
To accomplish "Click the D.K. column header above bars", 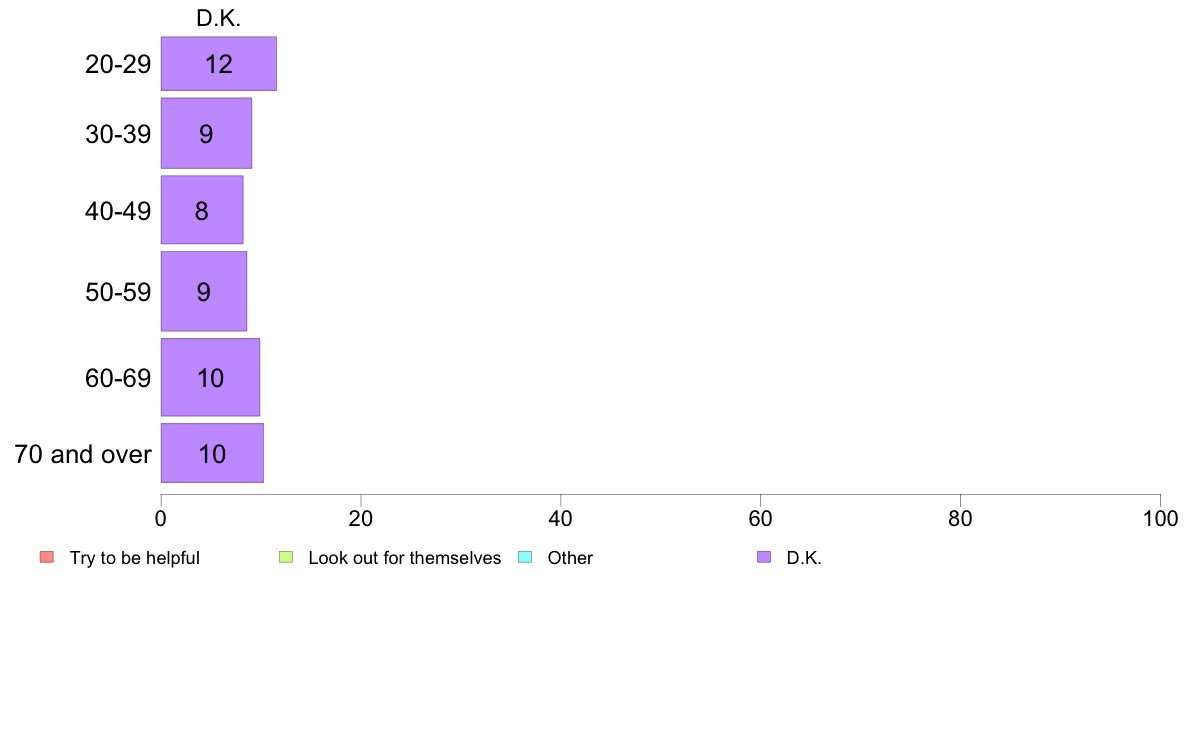I will 218,18.
